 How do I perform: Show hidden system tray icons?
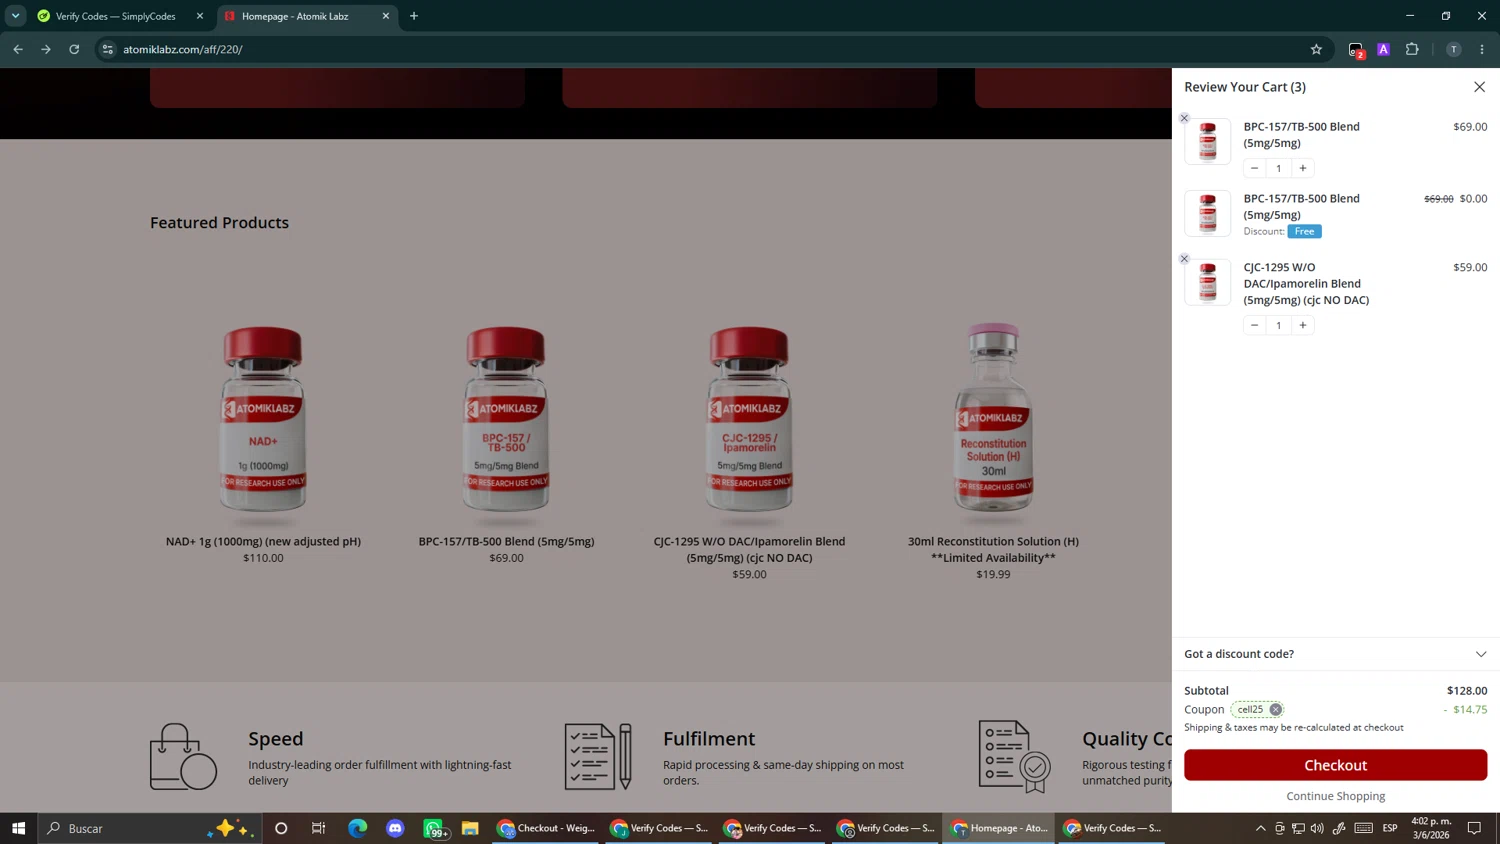(1260, 828)
